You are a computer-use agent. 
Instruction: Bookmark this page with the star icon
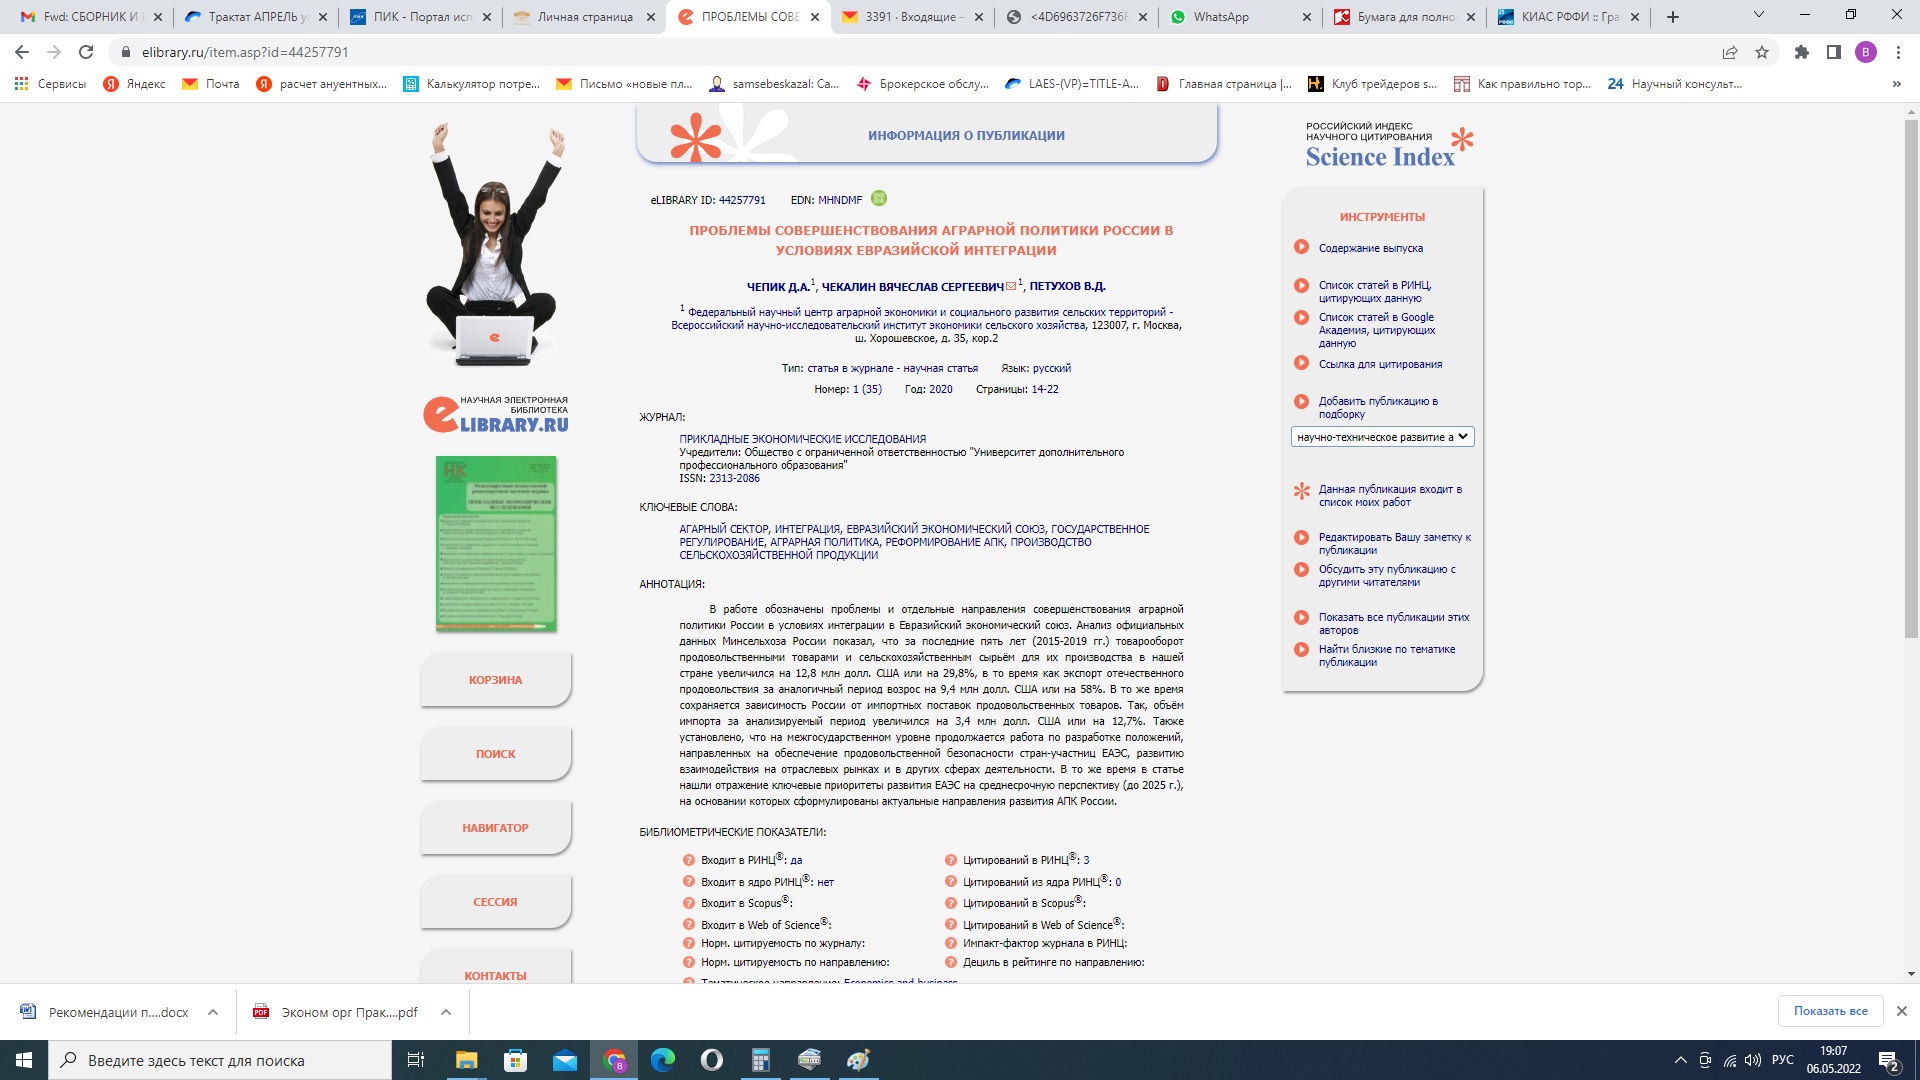point(1762,52)
